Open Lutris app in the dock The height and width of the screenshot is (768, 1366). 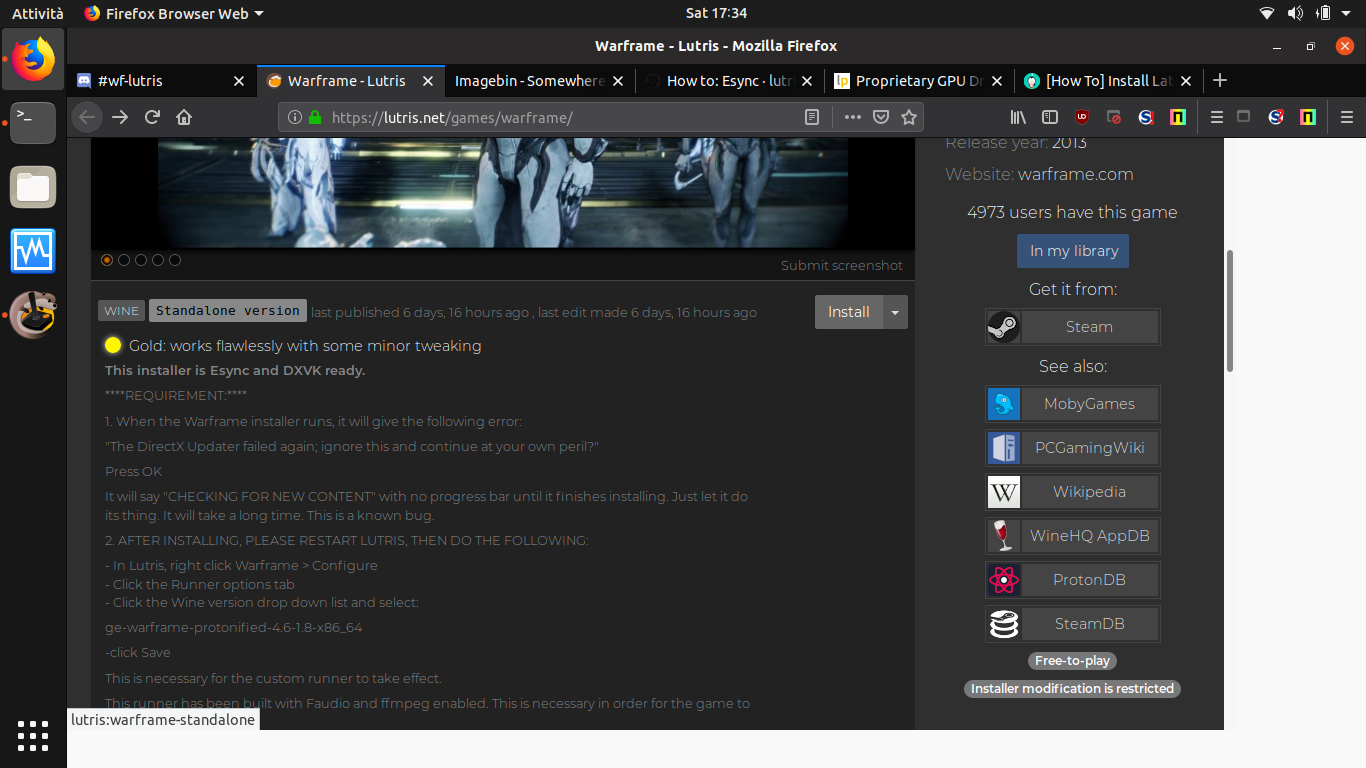tap(33, 315)
